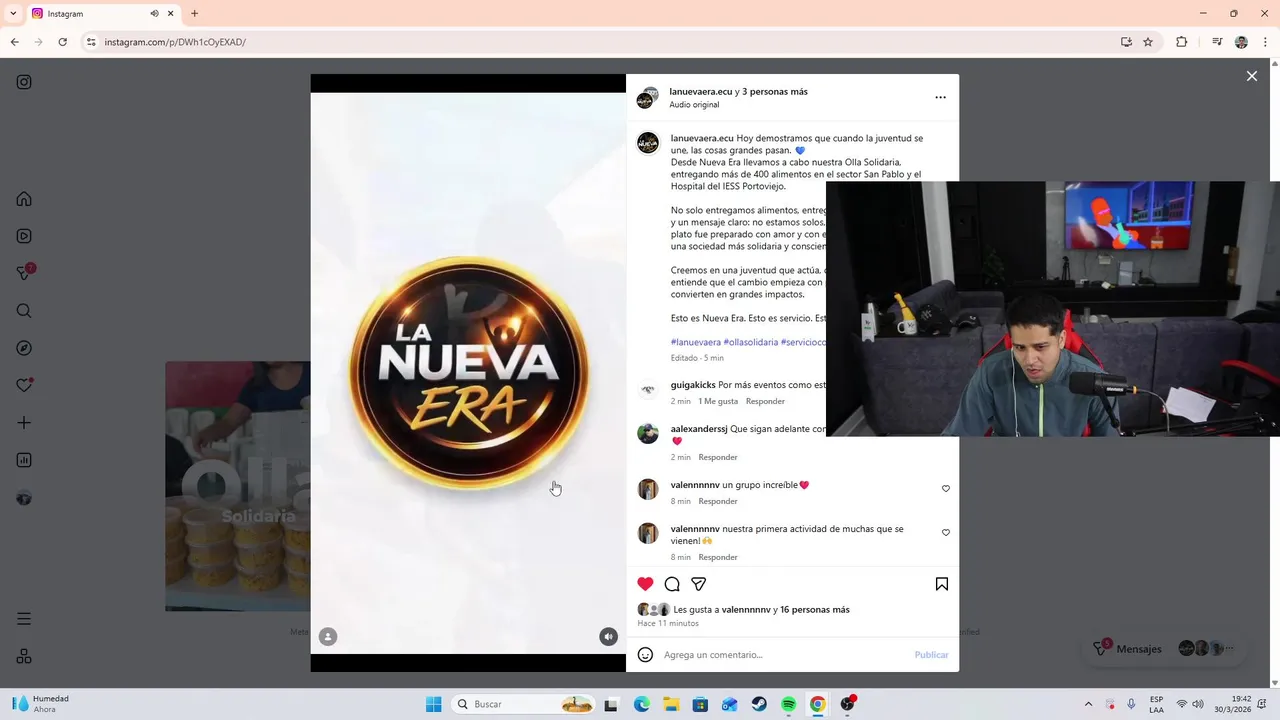Click the 'Agrega un comentario' field
The height and width of the screenshot is (720, 1280).
coord(785,655)
